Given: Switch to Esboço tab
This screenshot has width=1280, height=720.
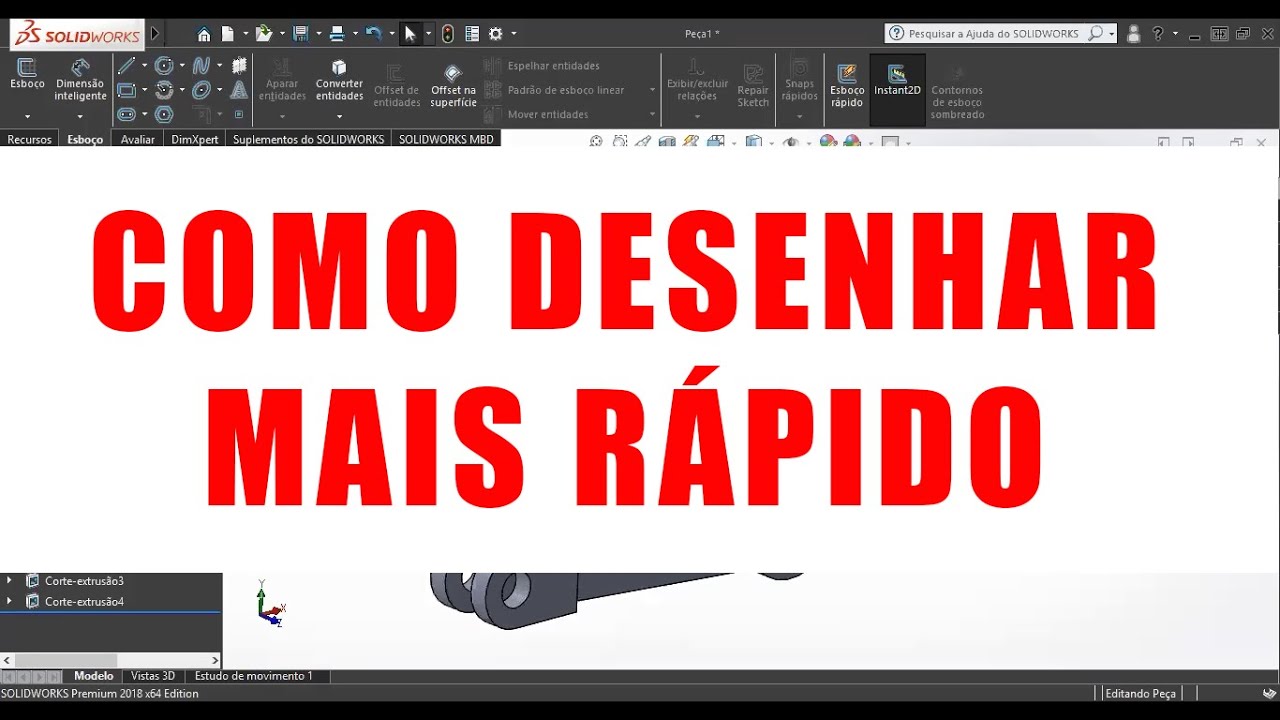Looking at the screenshot, I should coord(85,139).
